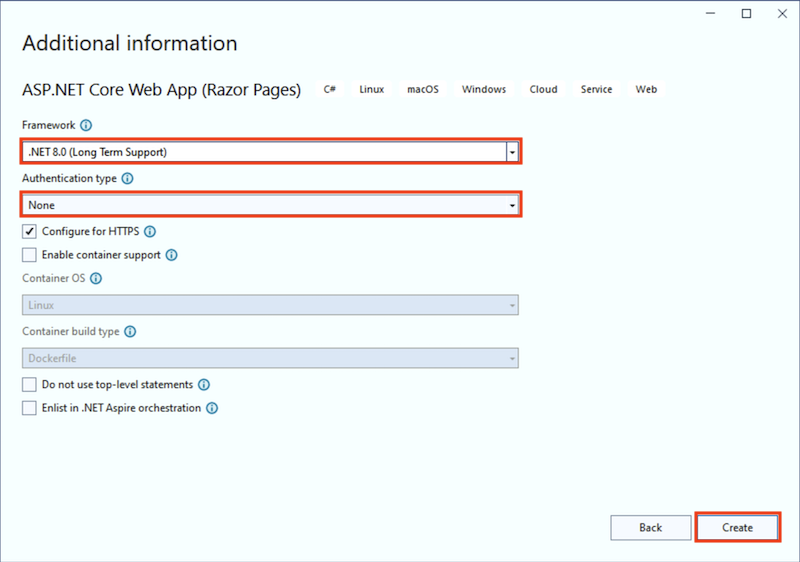Click the Authentication type info icon

coord(127,178)
